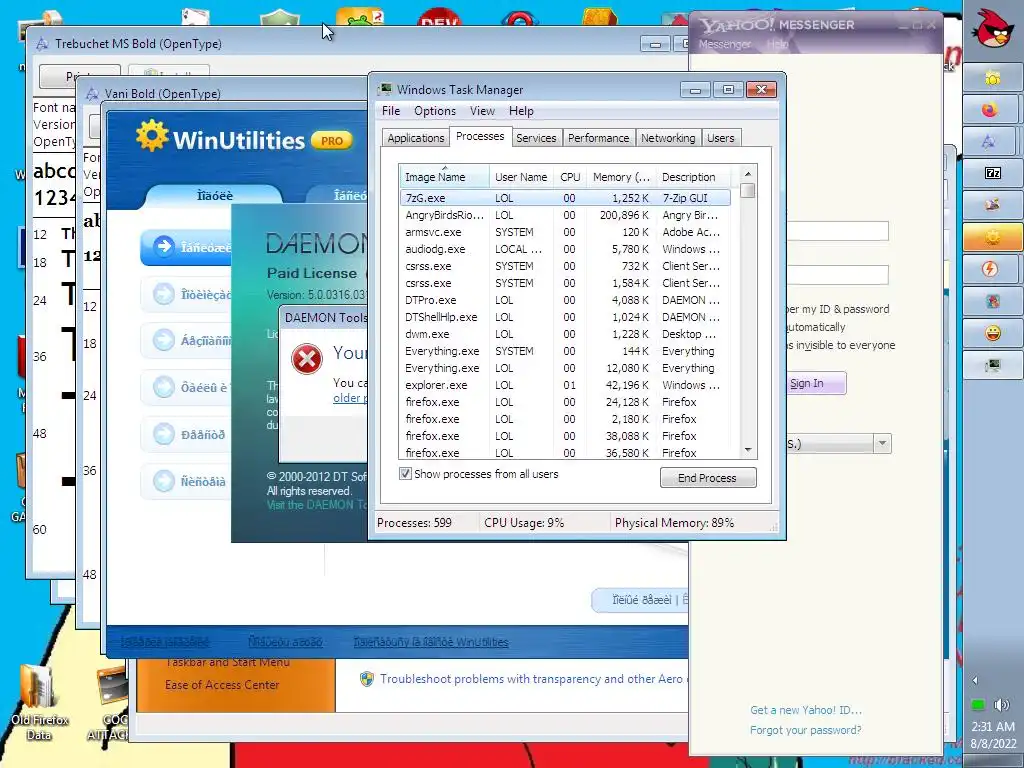Click the volume speaker tray icon

click(x=1000, y=705)
